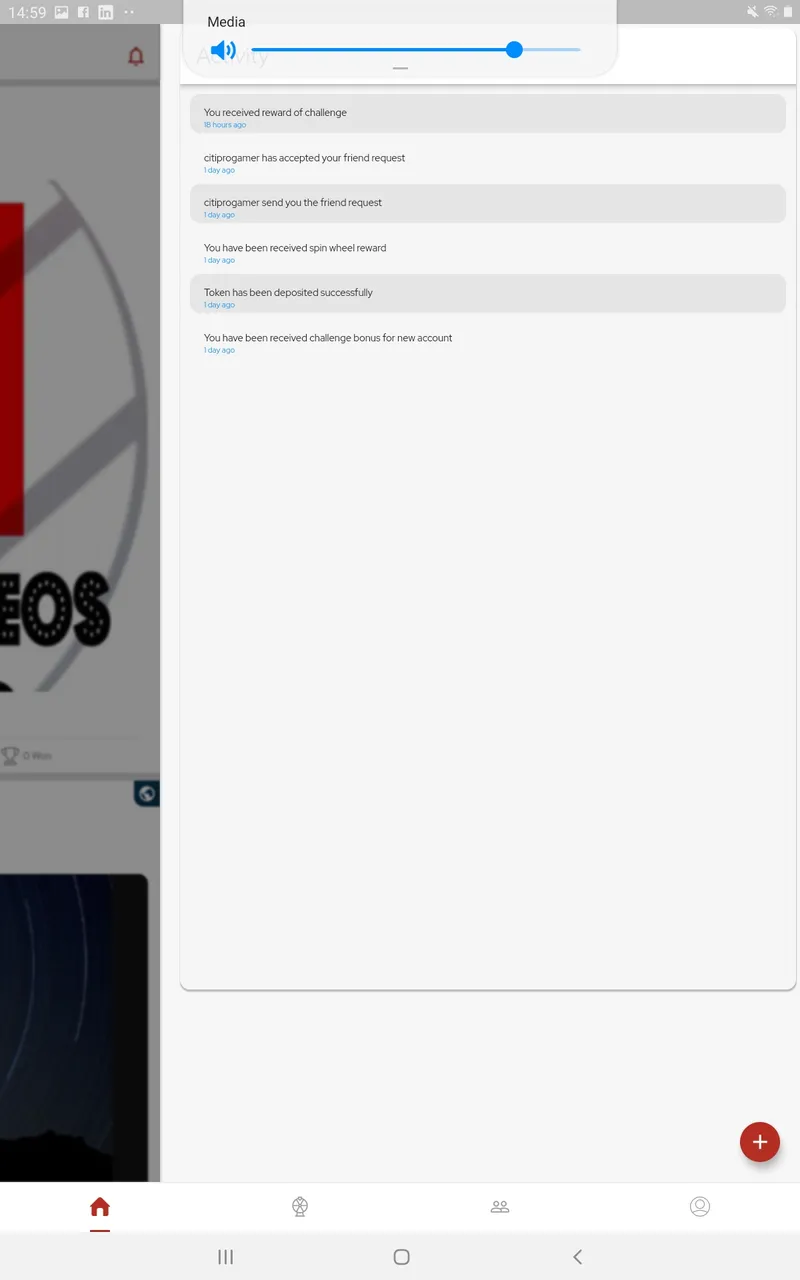The width and height of the screenshot is (800, 1280).
Task: Tap the trophy wins icon
Action: click(10, 756)
